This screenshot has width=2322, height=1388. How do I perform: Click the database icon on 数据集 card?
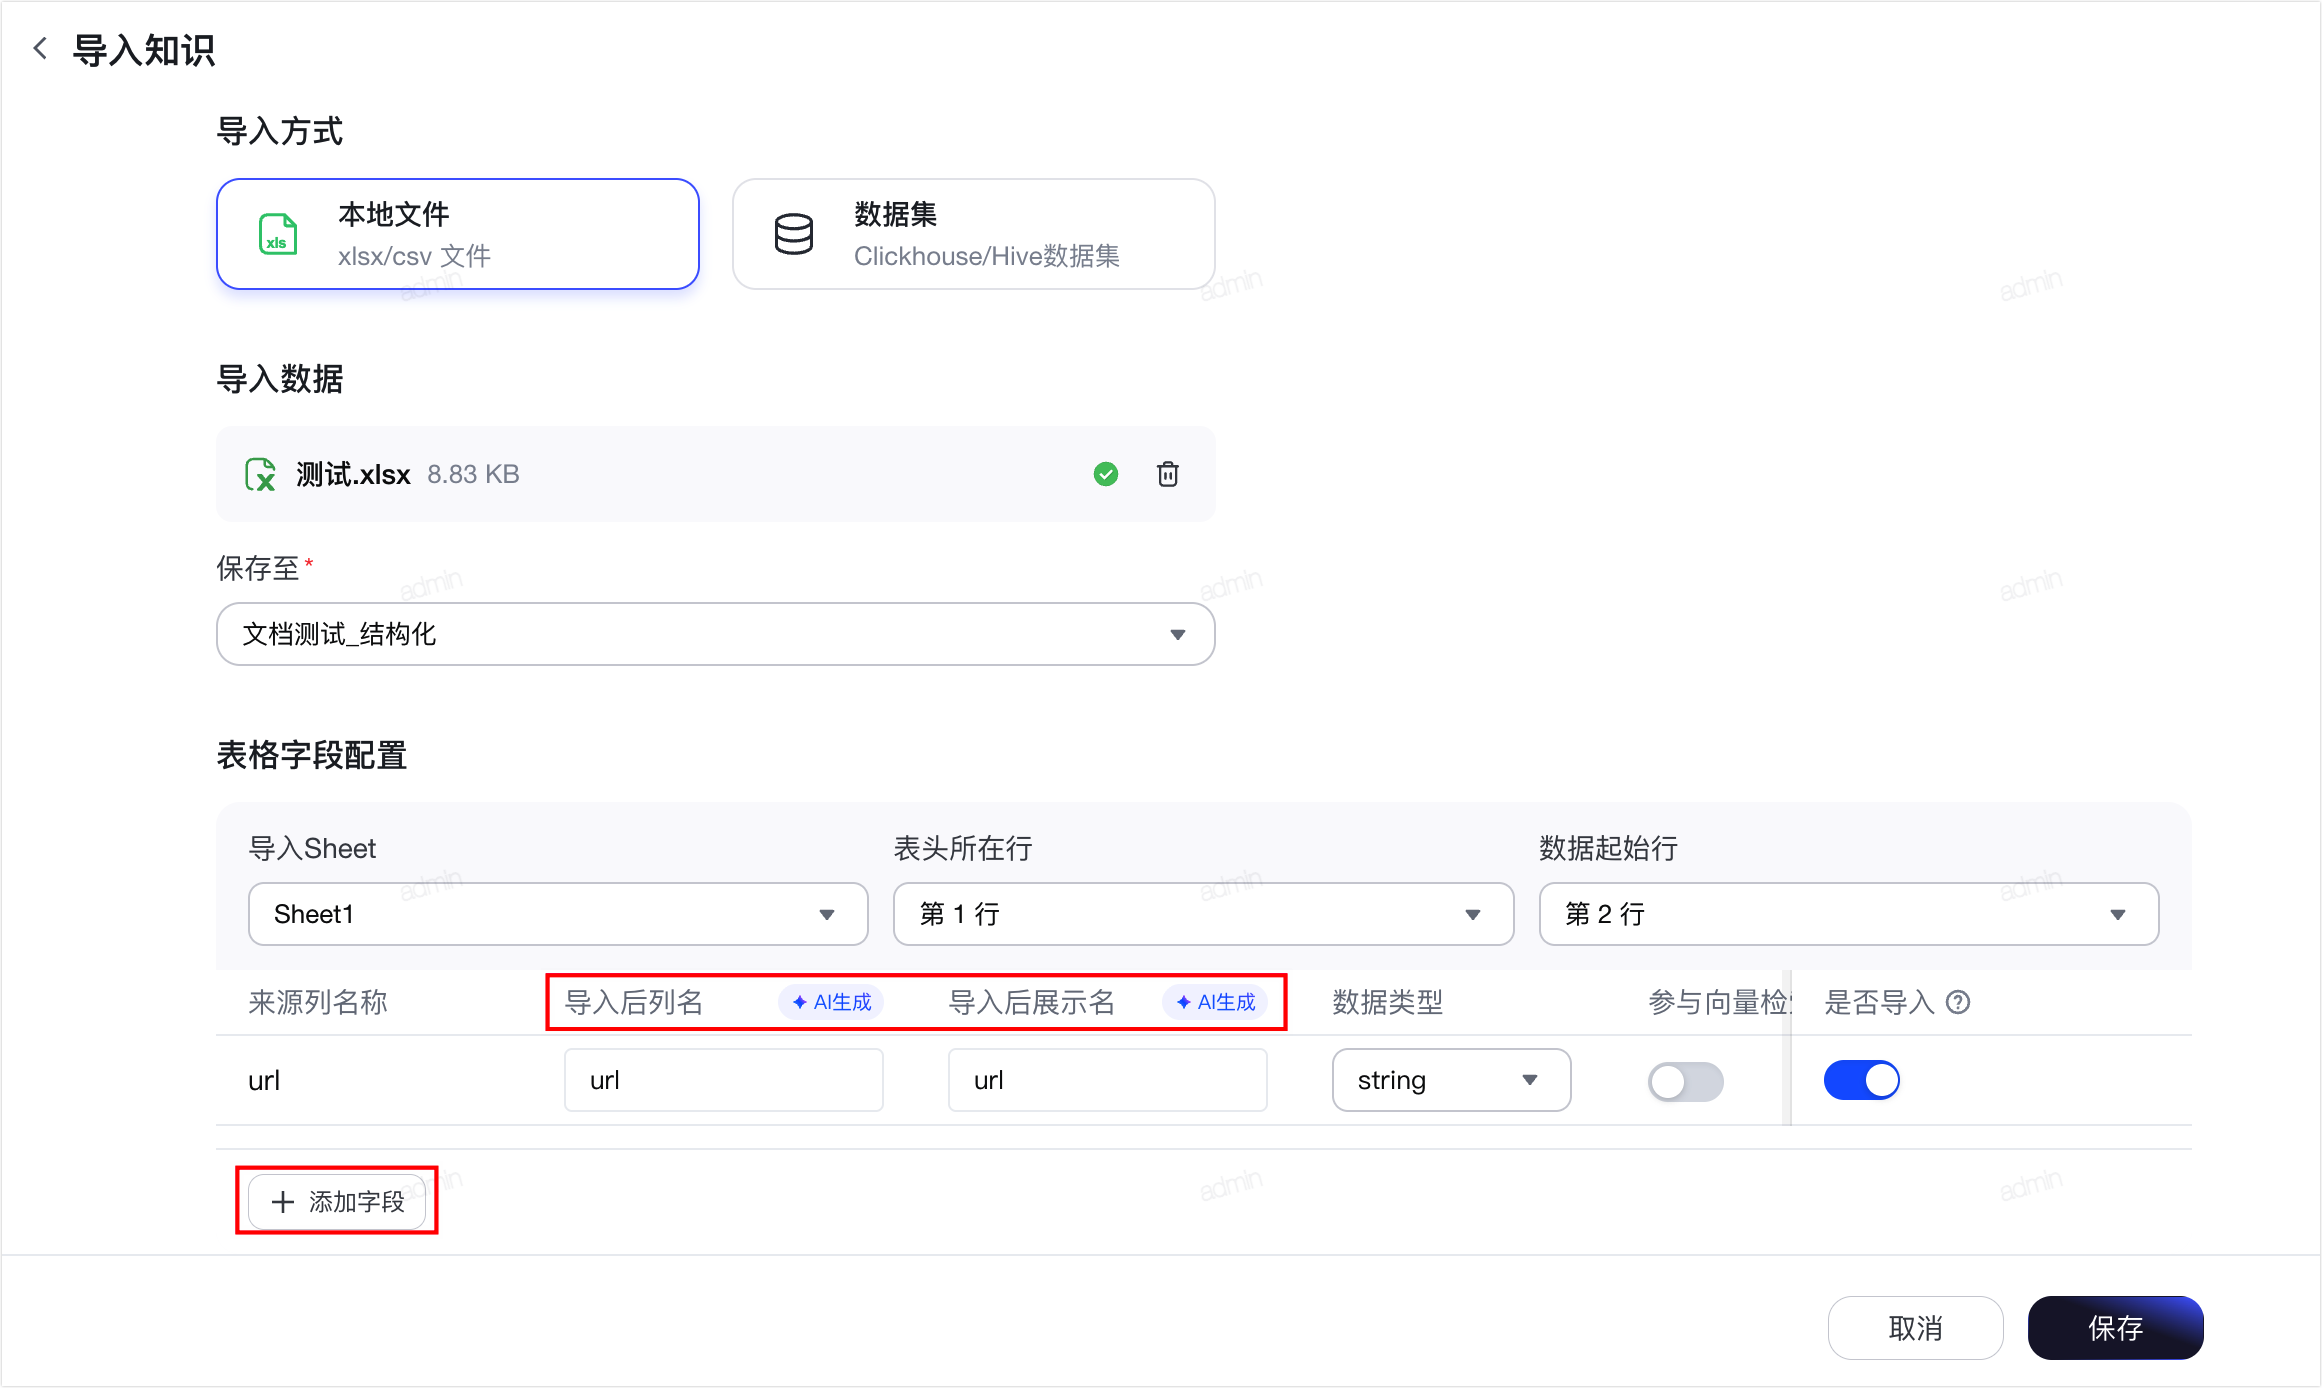794,234
